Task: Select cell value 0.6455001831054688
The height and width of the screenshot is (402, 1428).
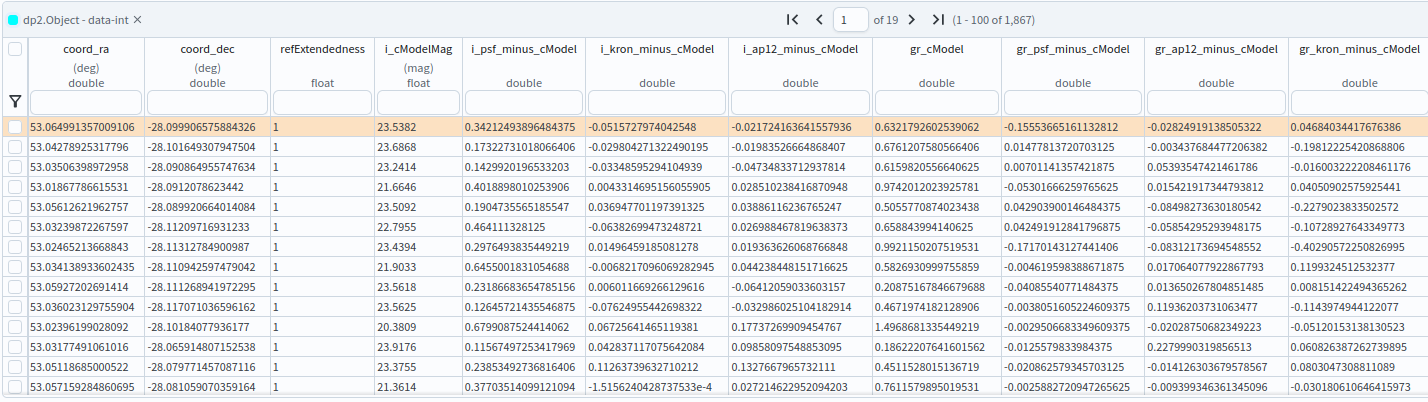Action: (516, 267)
